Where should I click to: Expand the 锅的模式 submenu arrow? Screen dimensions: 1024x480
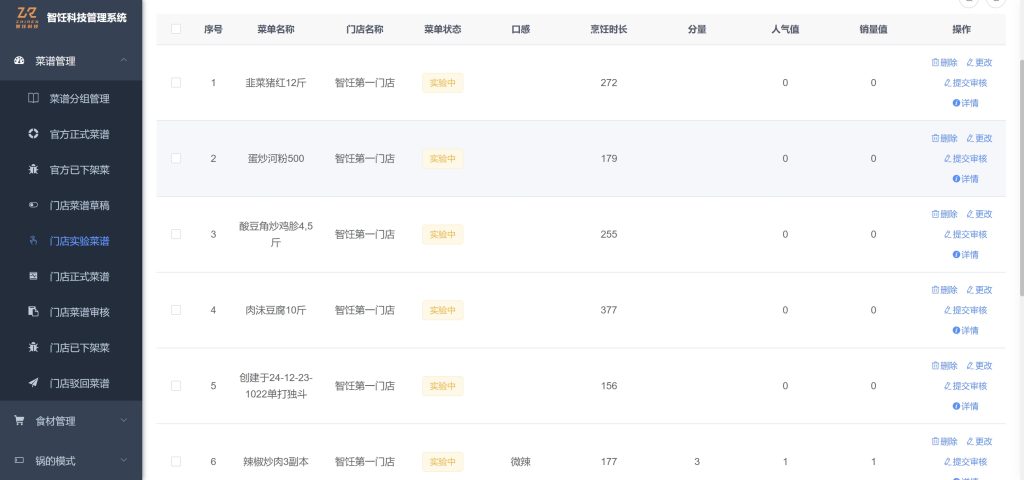122,461
